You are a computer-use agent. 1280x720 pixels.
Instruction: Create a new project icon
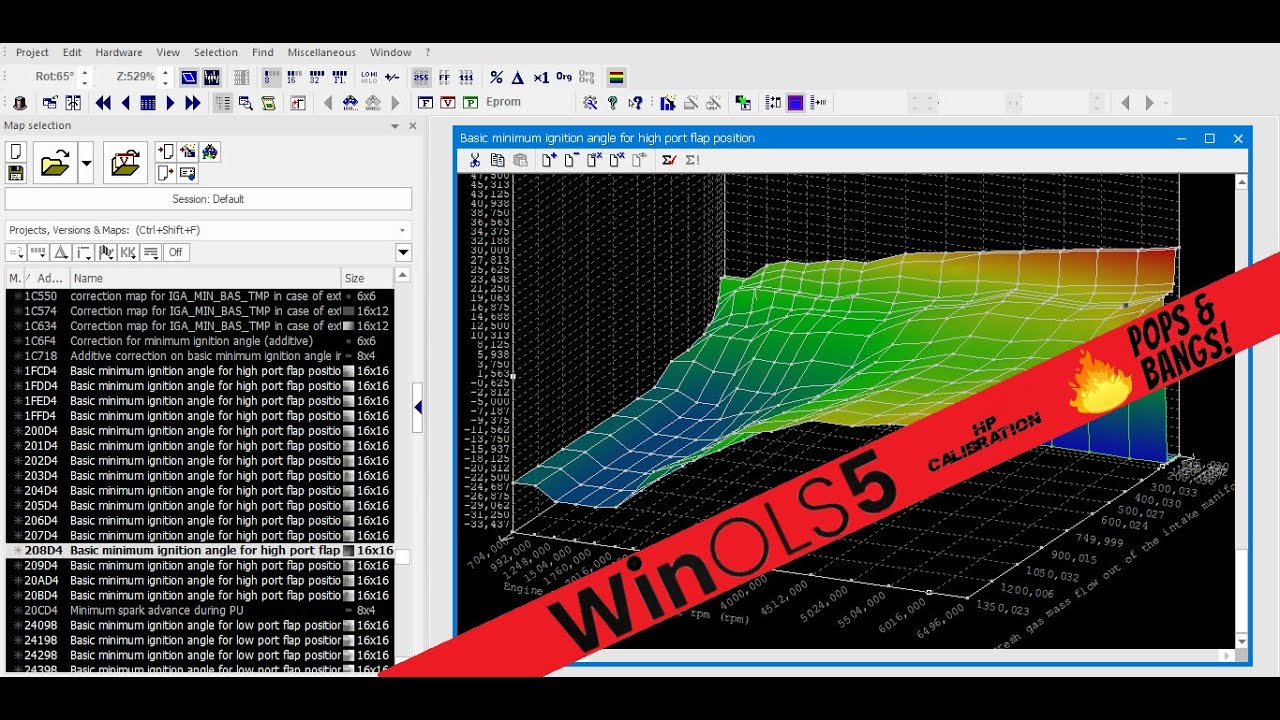coord(16,152)
